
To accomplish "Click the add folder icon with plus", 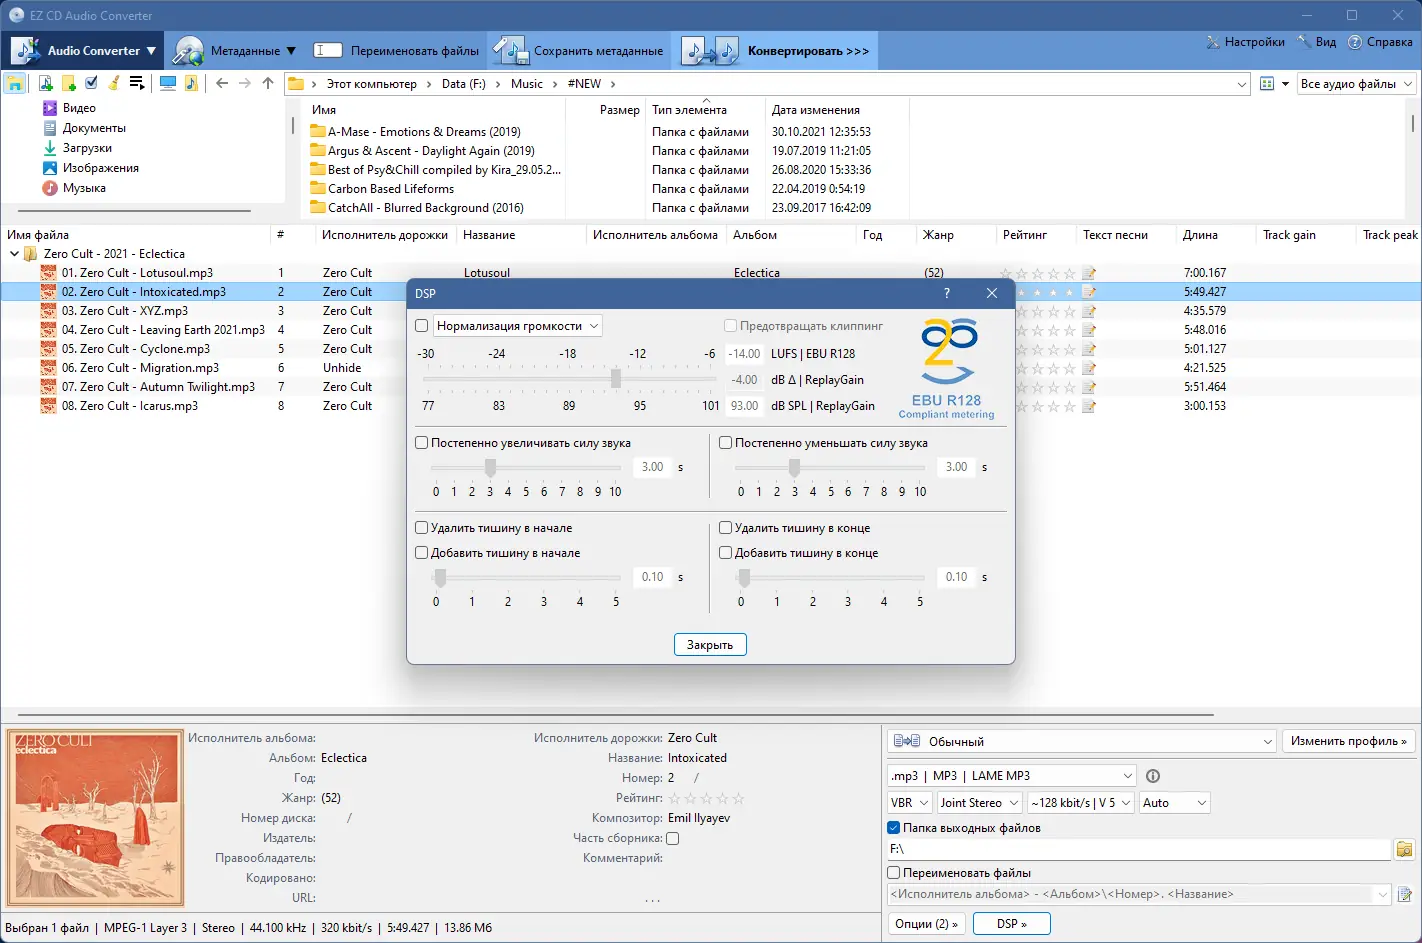I will point(68,84).
